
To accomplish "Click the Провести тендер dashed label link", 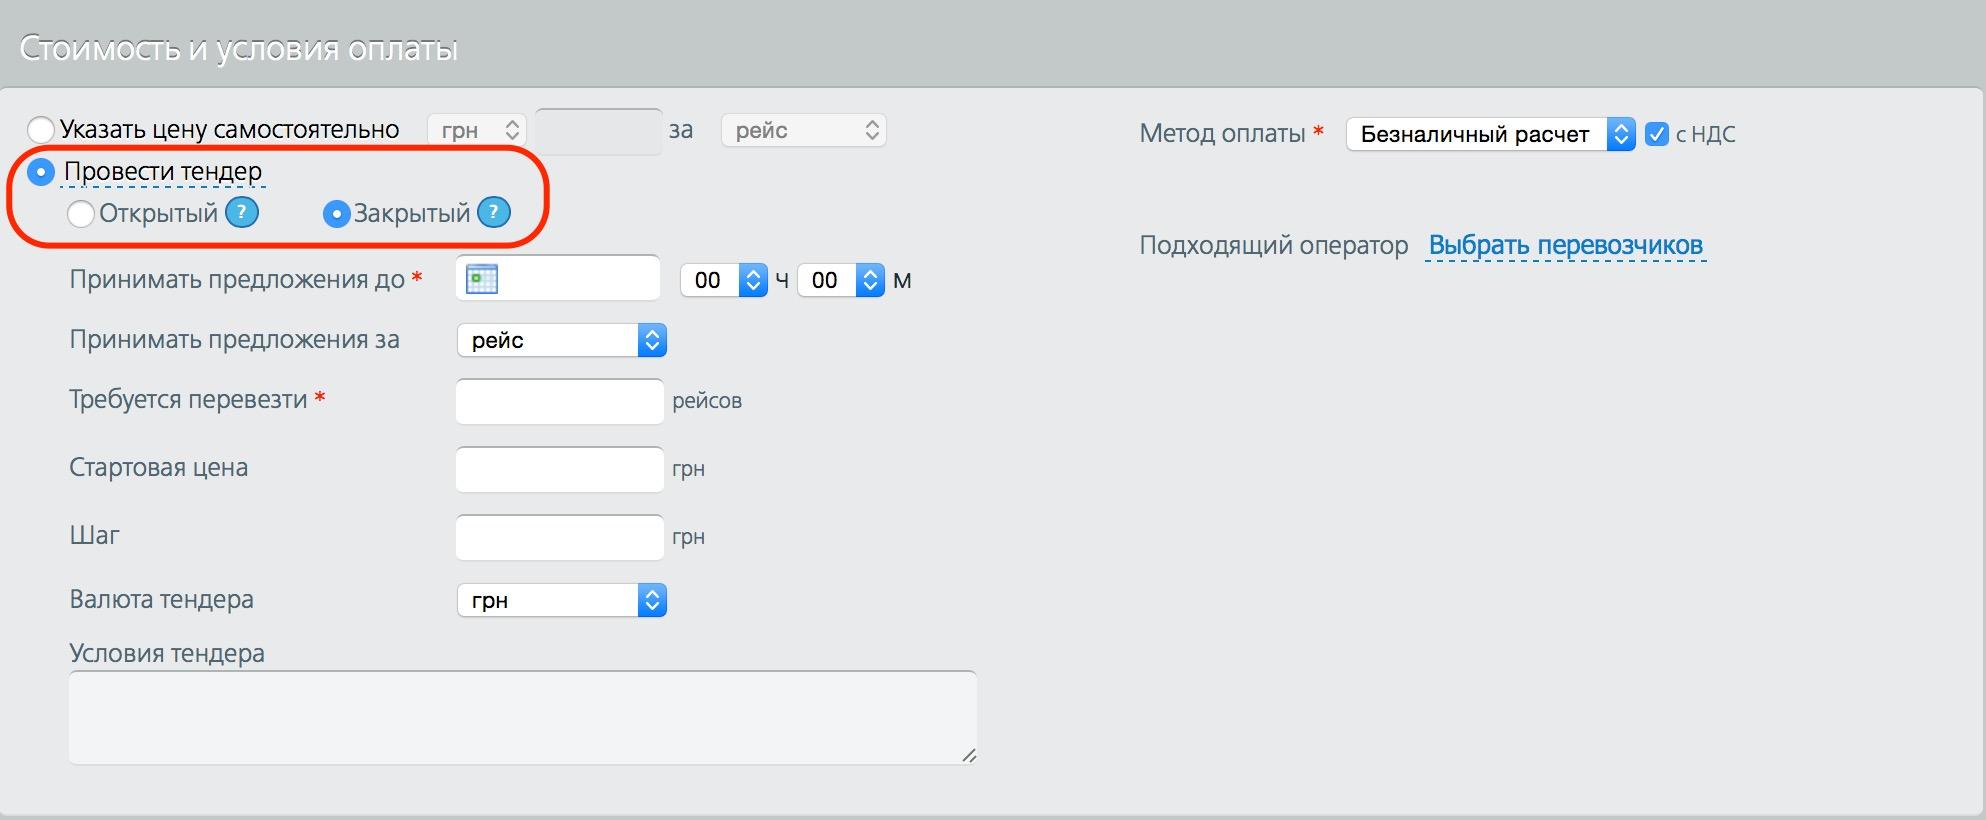I will pyautogui.click(x=163, y=172).
